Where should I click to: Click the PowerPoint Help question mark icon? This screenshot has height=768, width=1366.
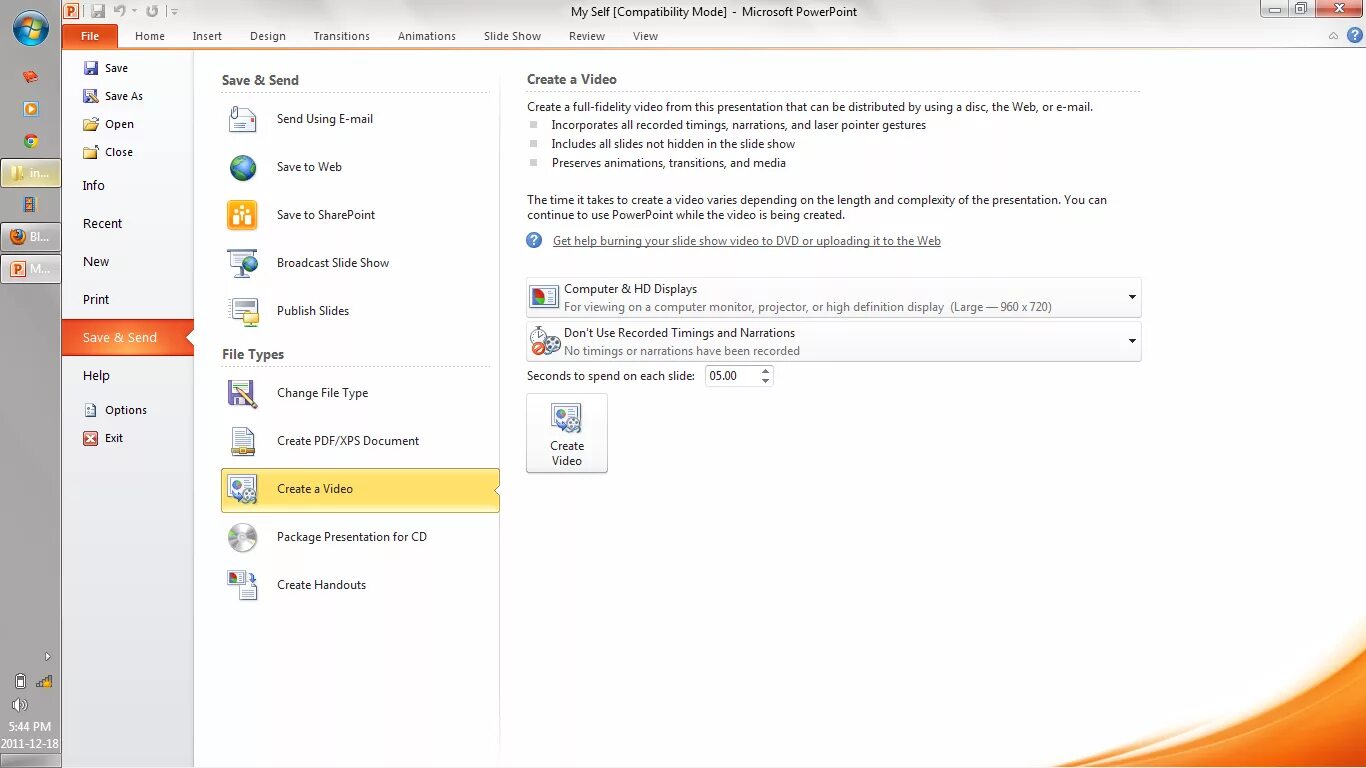point(1355,35)
